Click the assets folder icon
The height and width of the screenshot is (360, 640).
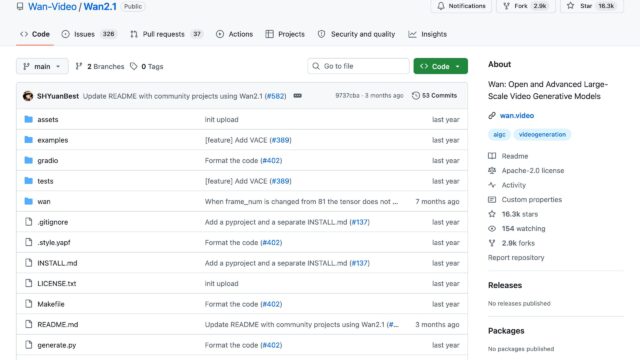point(29,119)
